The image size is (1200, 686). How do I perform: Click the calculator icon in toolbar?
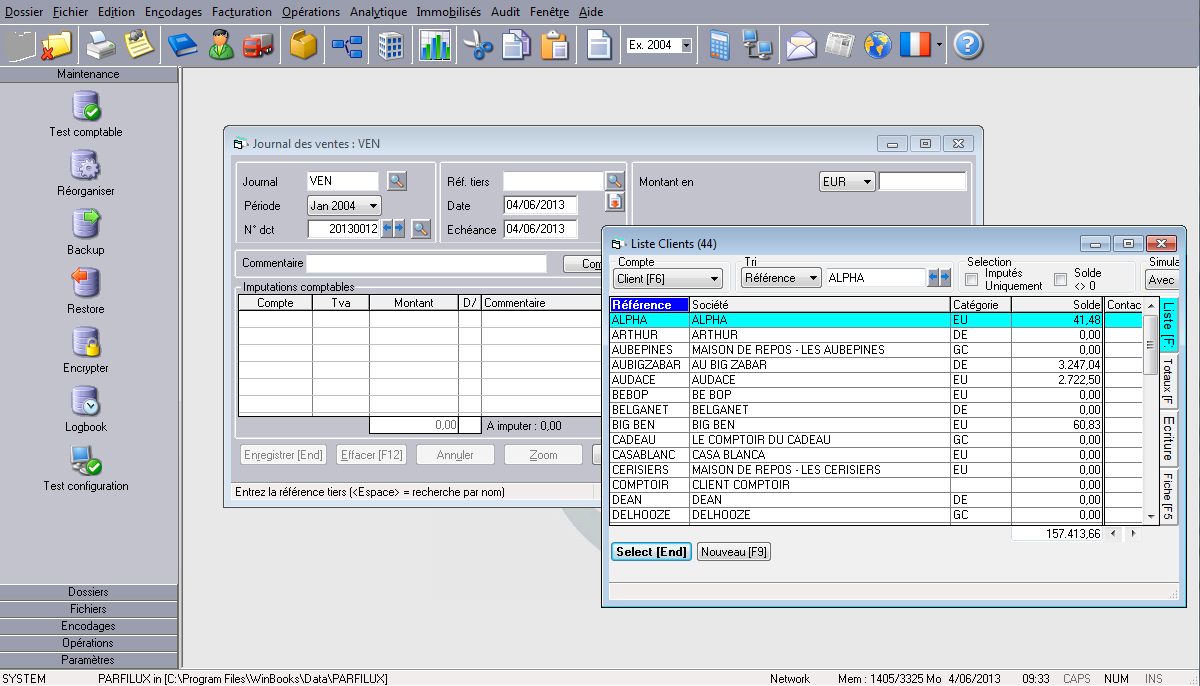point(718,46)
